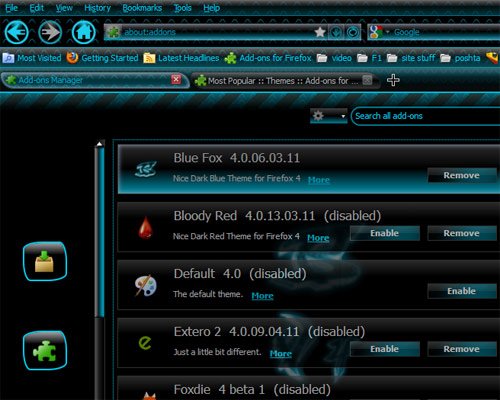Click the reload button in address bar
The height and width of the screenshot is (400, 500).
tap(353, 32)
